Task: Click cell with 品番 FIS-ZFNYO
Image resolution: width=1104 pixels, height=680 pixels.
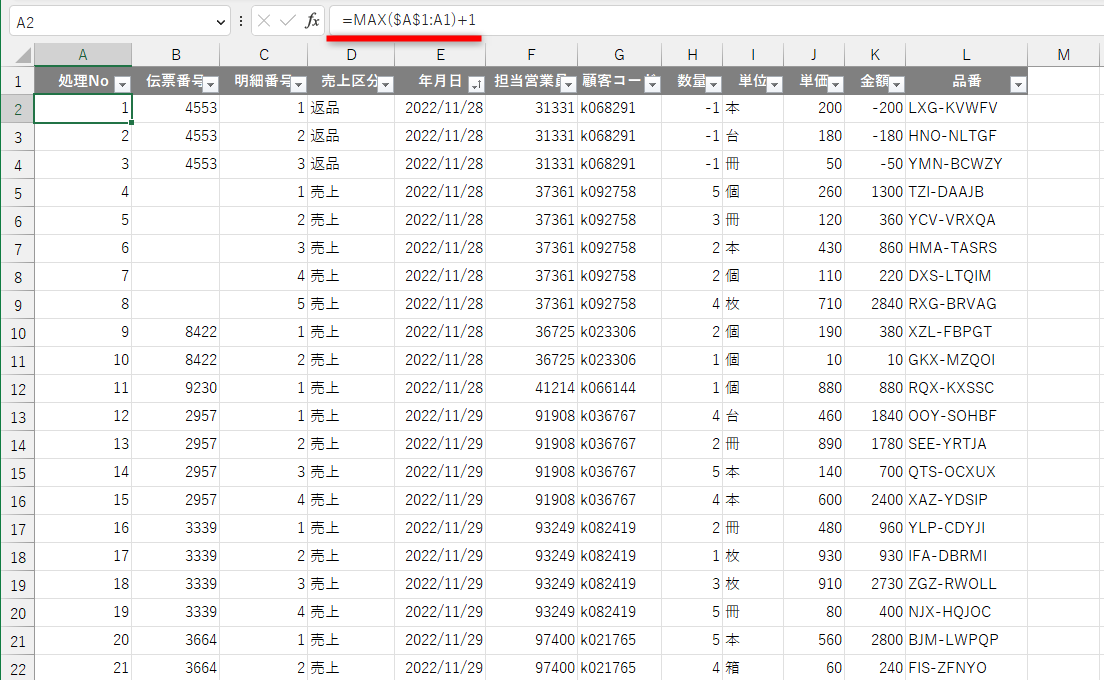Action: point(966,668)
